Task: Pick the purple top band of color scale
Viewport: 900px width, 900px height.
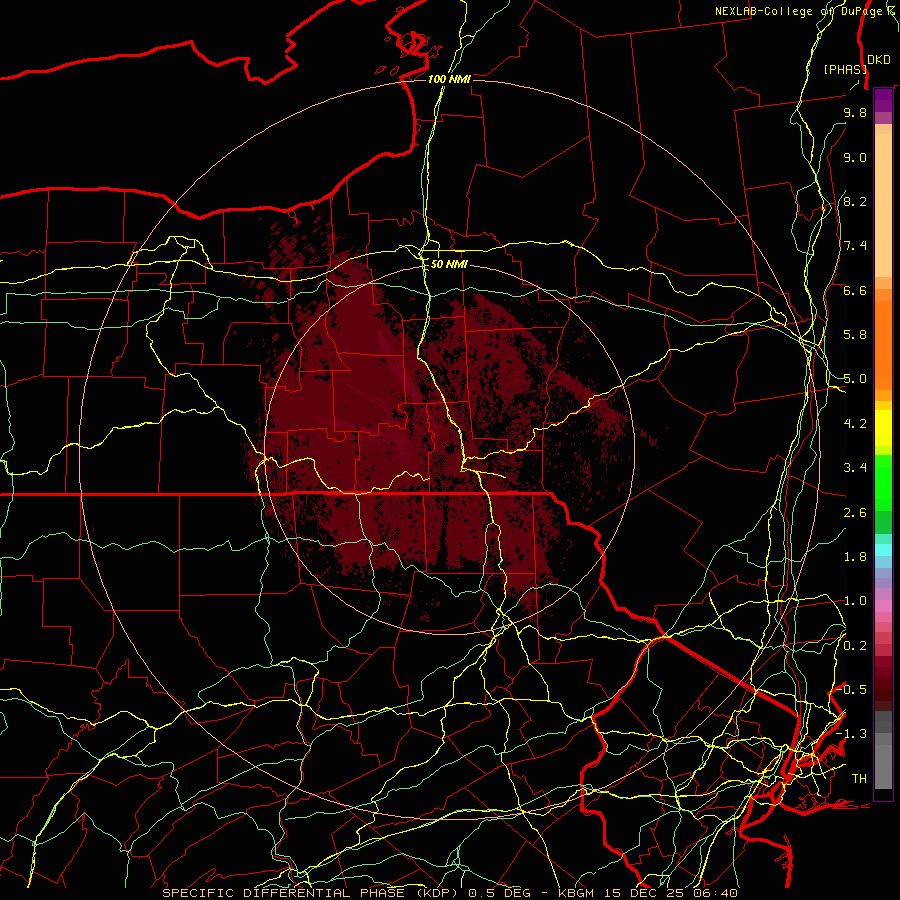Action: 883,100
